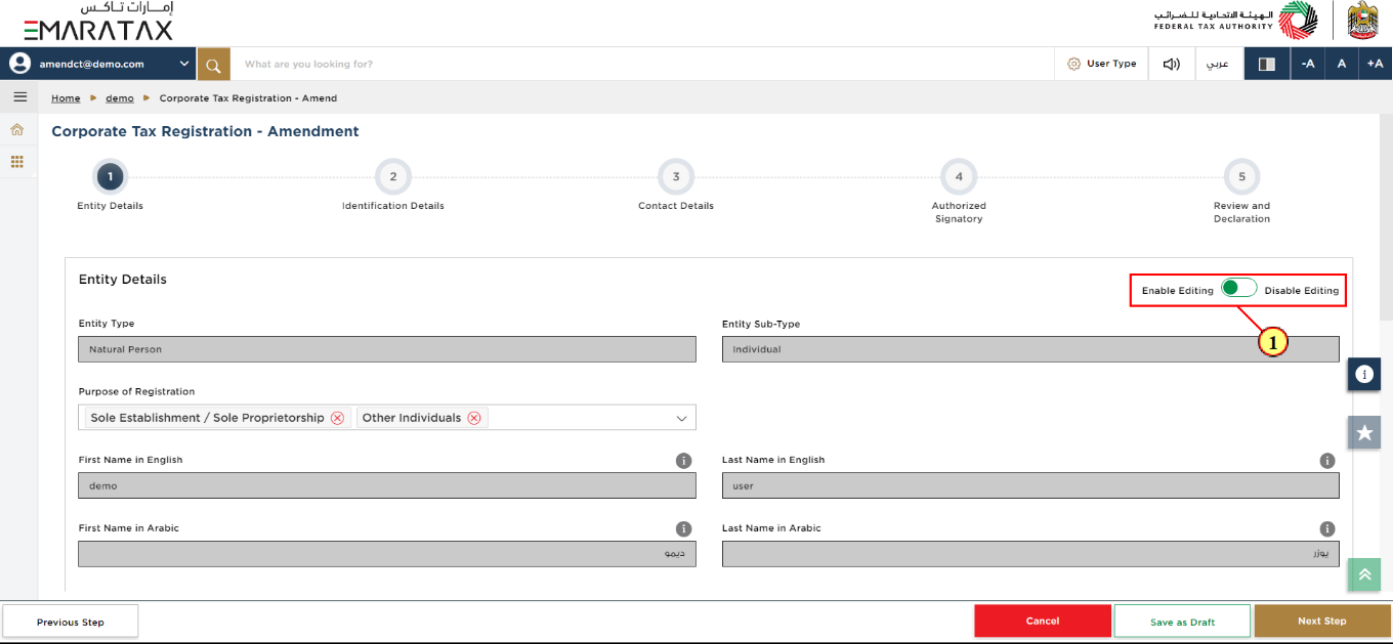The height and width of the screenshot is (644, 1393).
Task: Click the Next Step button
Action: [1322, 621]
